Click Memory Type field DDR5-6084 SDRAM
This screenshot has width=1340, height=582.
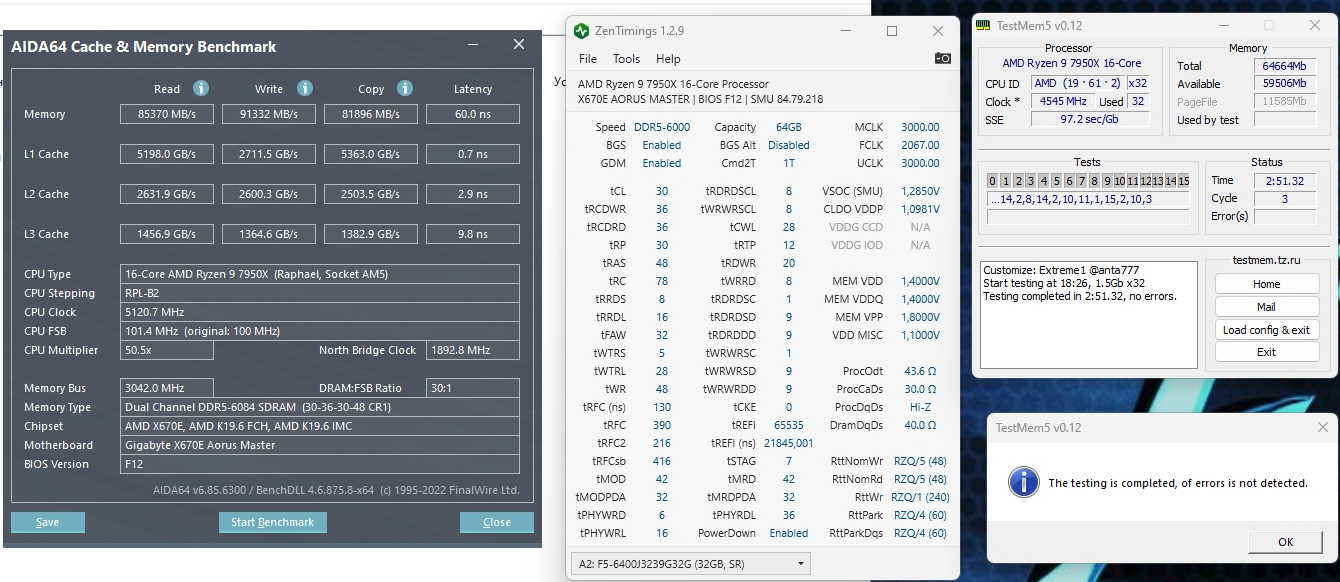point(320,407)
